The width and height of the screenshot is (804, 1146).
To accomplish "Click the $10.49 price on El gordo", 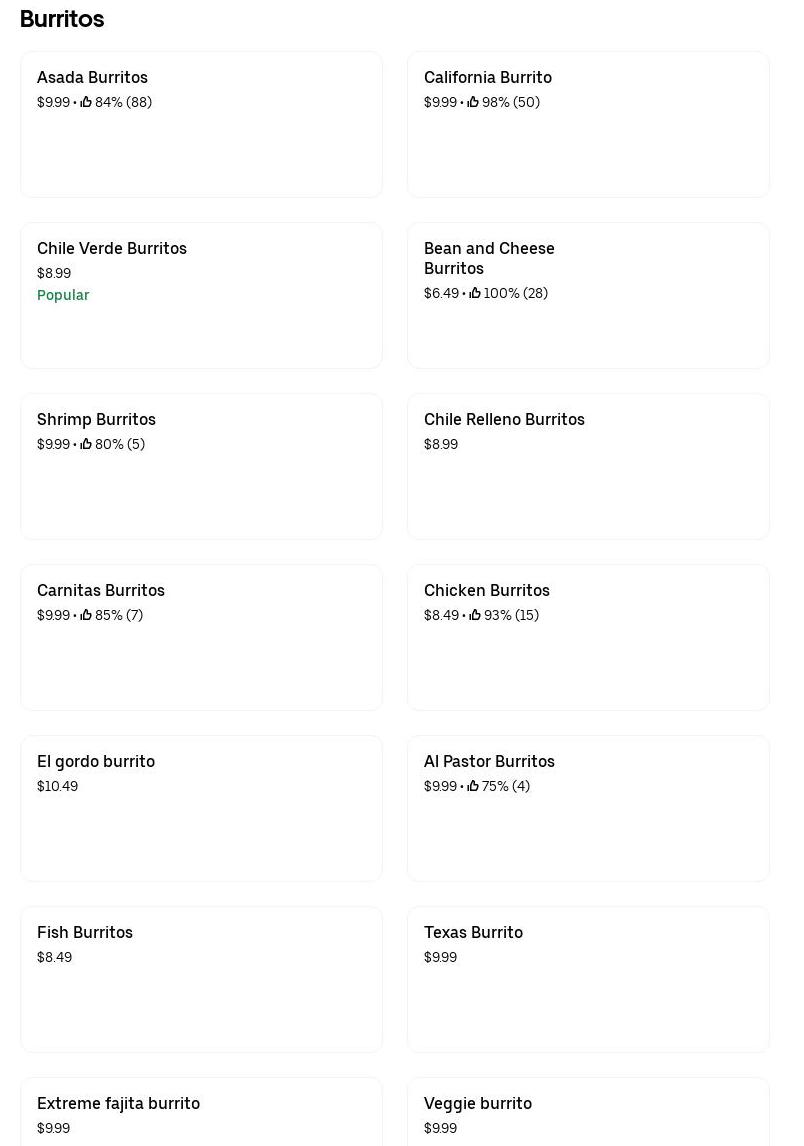I will (x=57, y=786).
